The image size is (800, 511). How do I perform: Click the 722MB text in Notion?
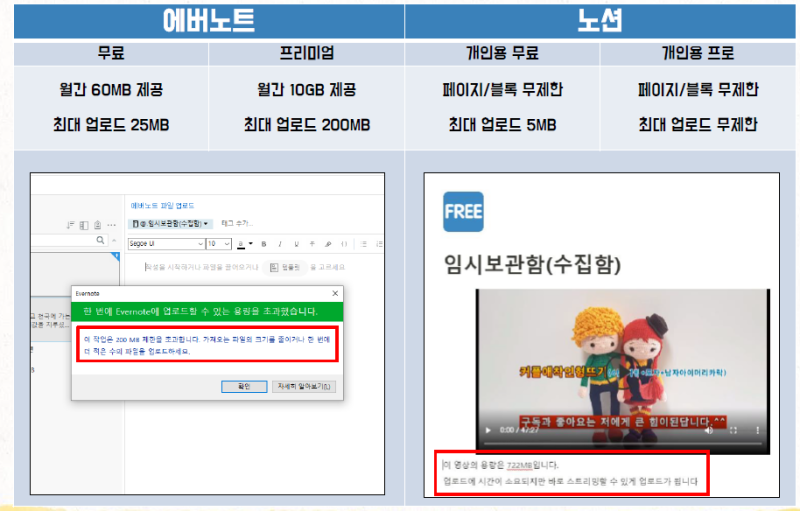tap(519, 465)
